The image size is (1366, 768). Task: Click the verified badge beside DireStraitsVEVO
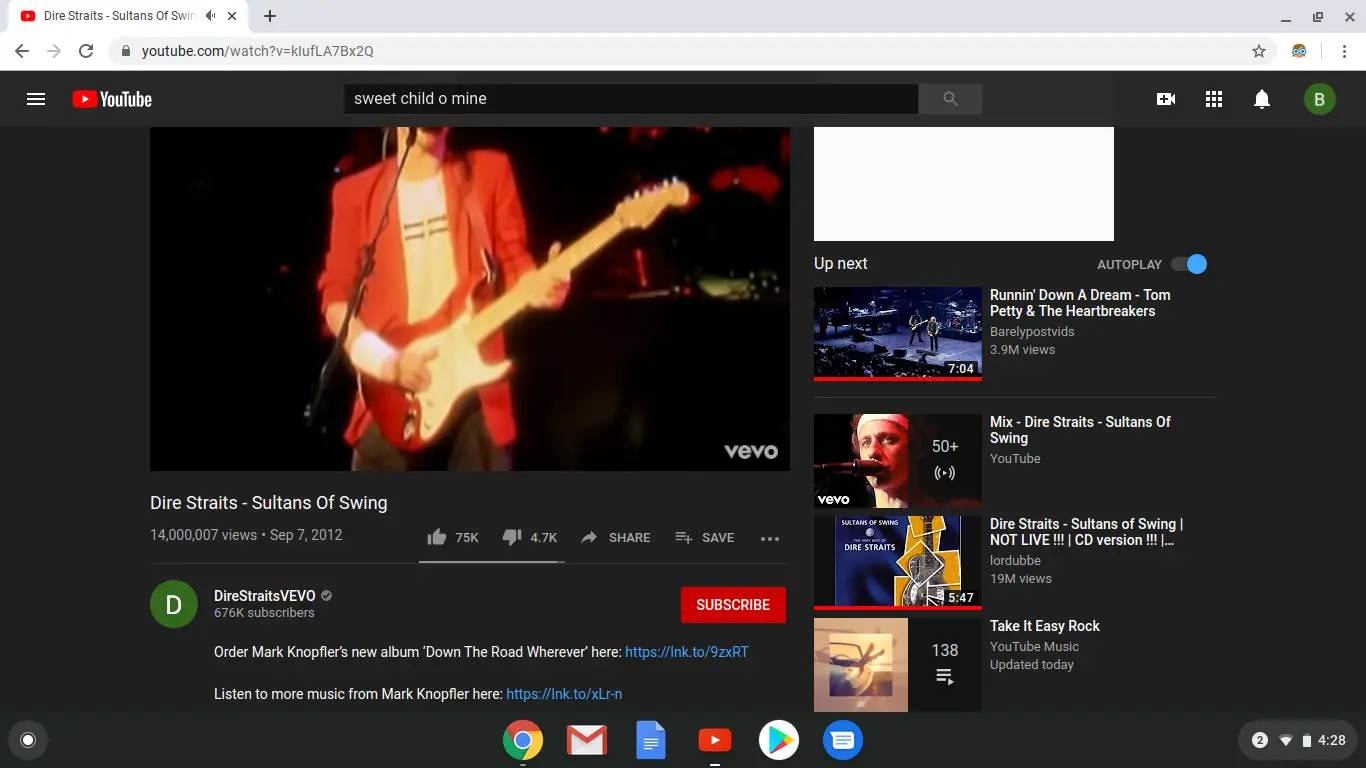[326, 596]
